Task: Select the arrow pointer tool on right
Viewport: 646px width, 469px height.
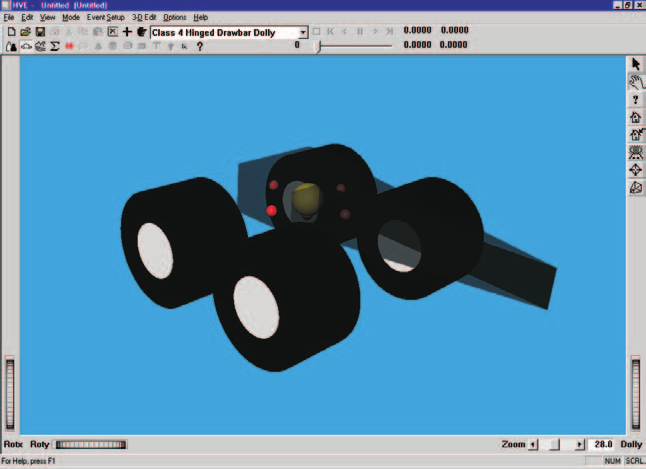Action: click(636, 64)
